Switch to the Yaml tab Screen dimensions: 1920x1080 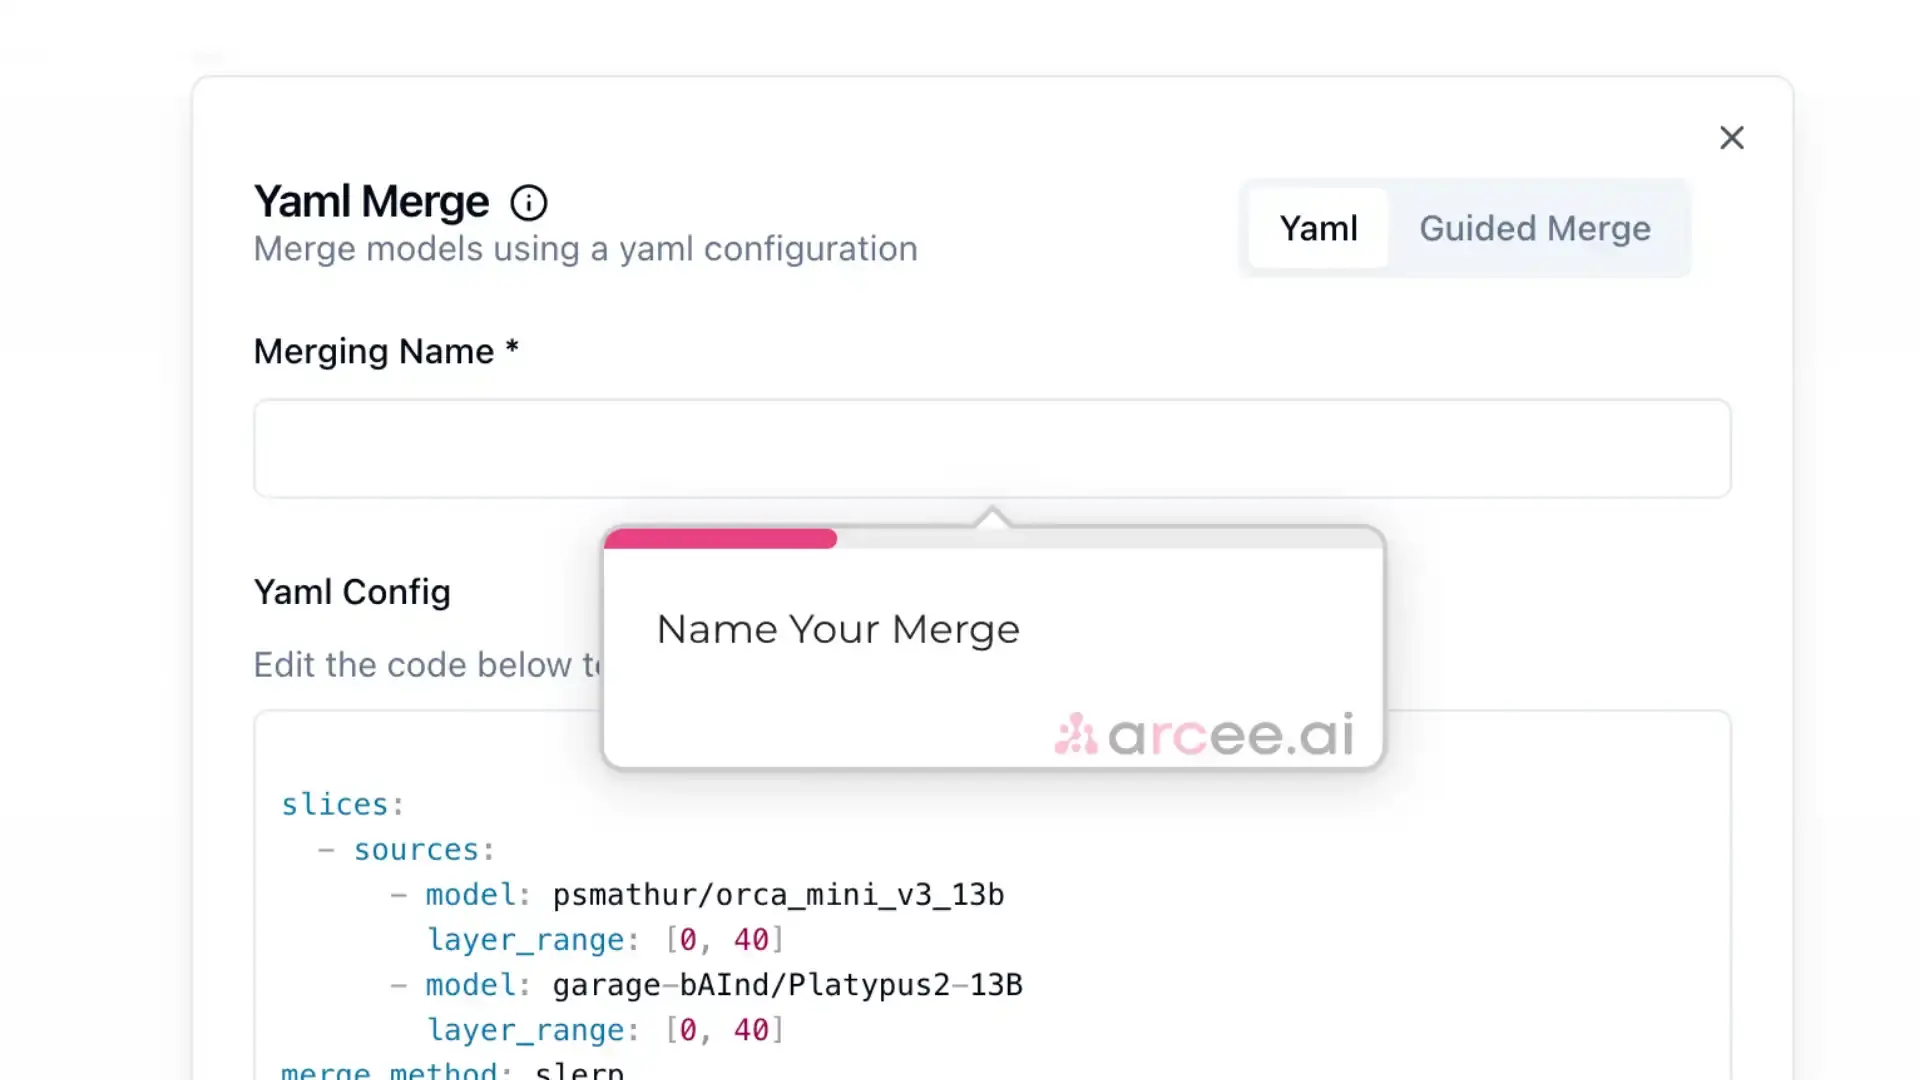point(1318,228)
